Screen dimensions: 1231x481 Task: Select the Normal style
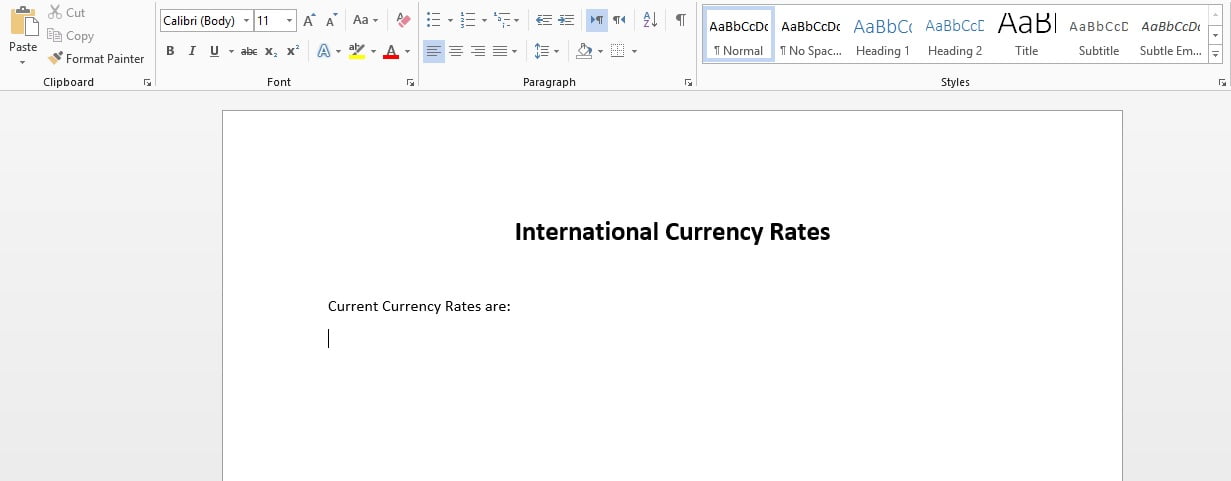[x=738, y=35]
